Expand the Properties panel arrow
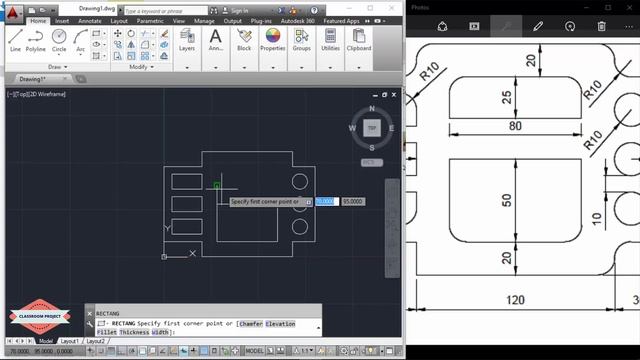Image resolution: width=640 pixels, height=360 pixels. (x=273, y=67)
